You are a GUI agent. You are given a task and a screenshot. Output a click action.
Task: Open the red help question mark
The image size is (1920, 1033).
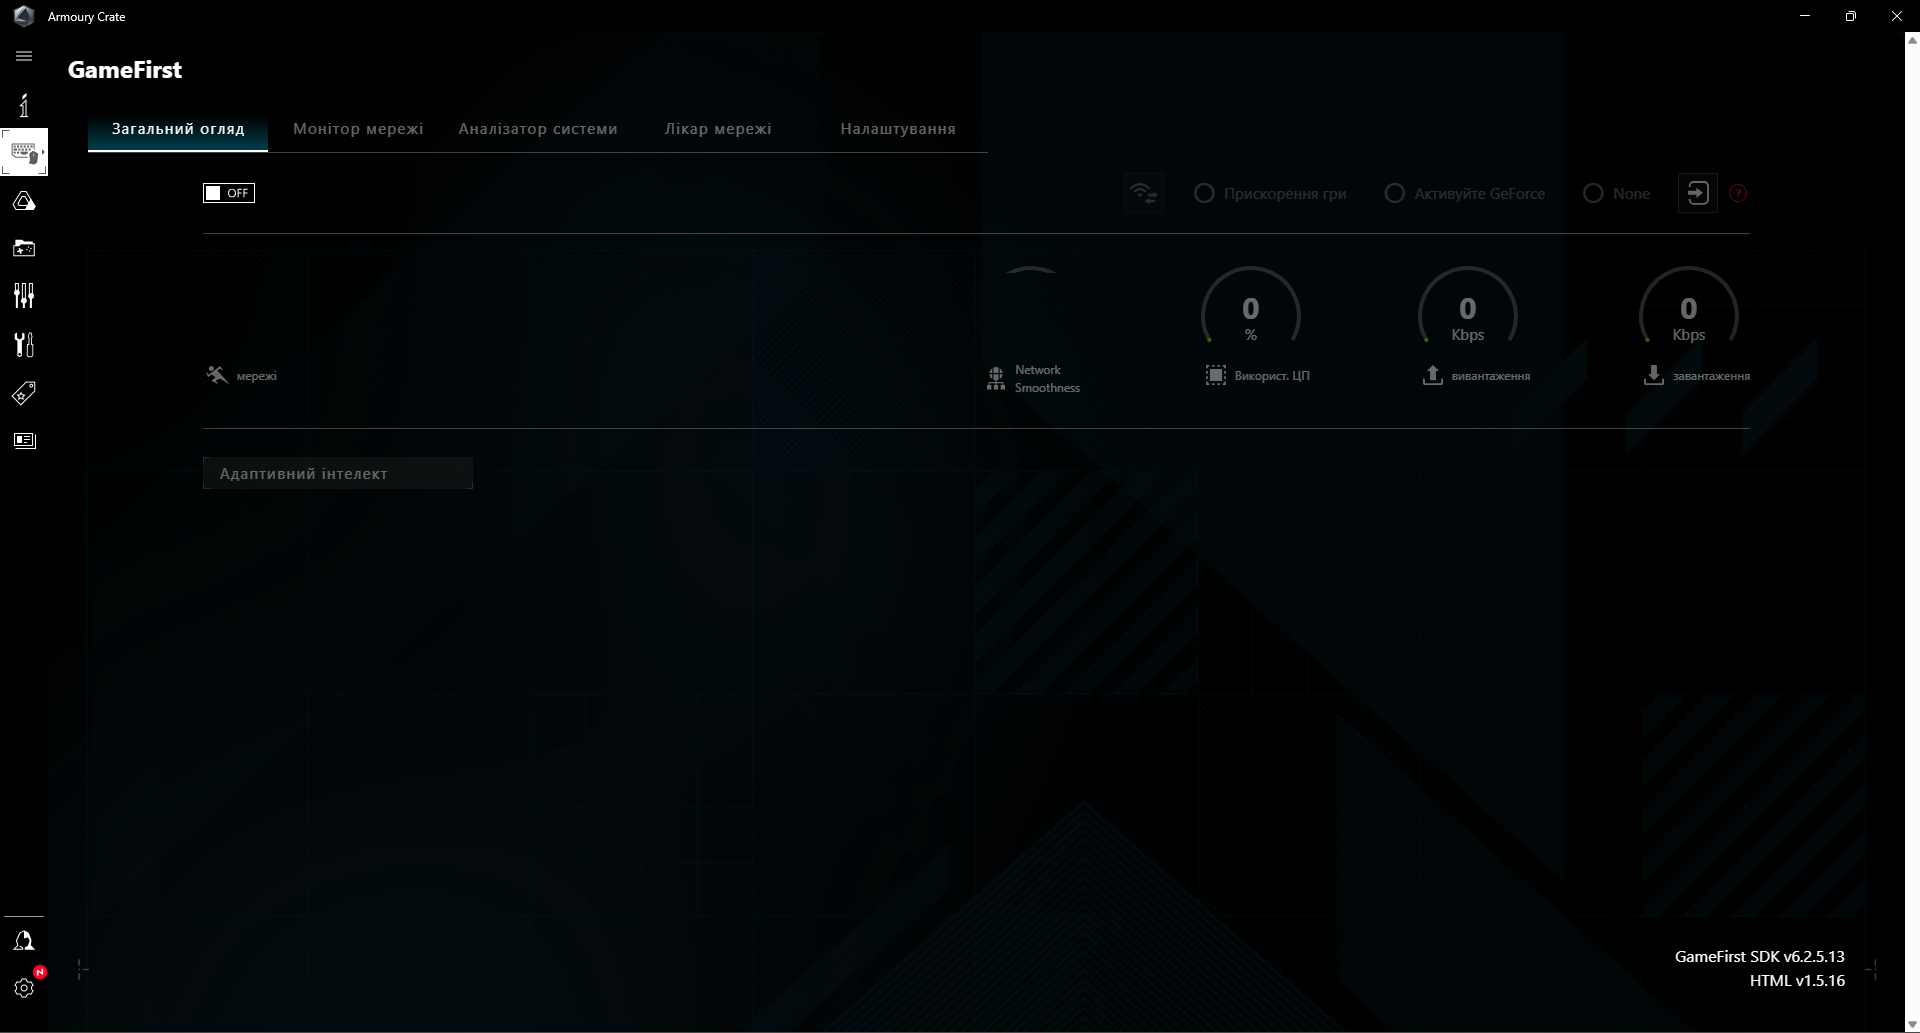(x=1738, y=193)
